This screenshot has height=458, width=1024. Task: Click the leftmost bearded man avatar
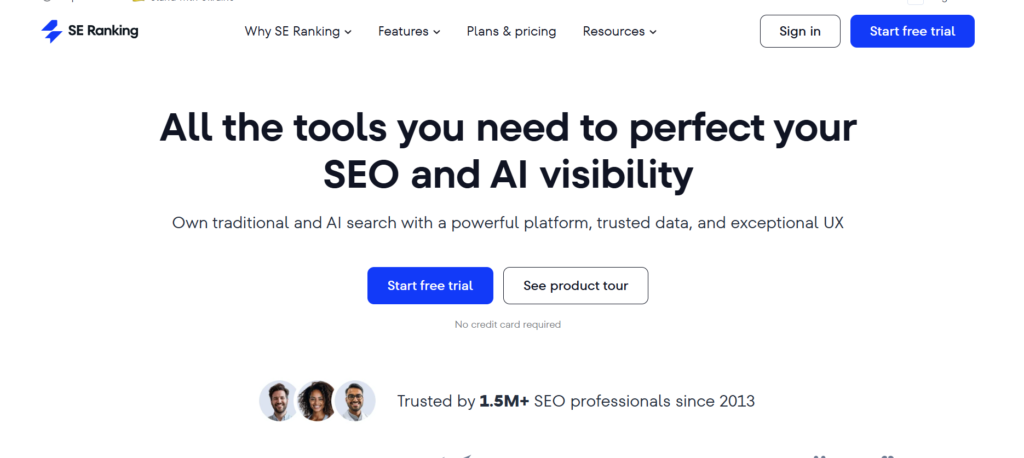click(279, 401)
